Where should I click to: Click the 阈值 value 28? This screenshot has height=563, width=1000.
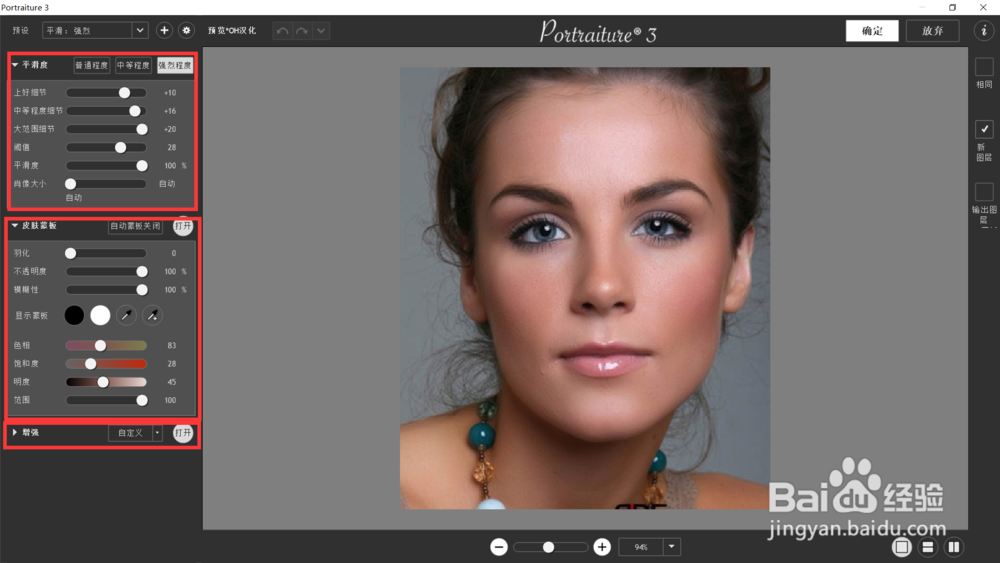point(172,147)
